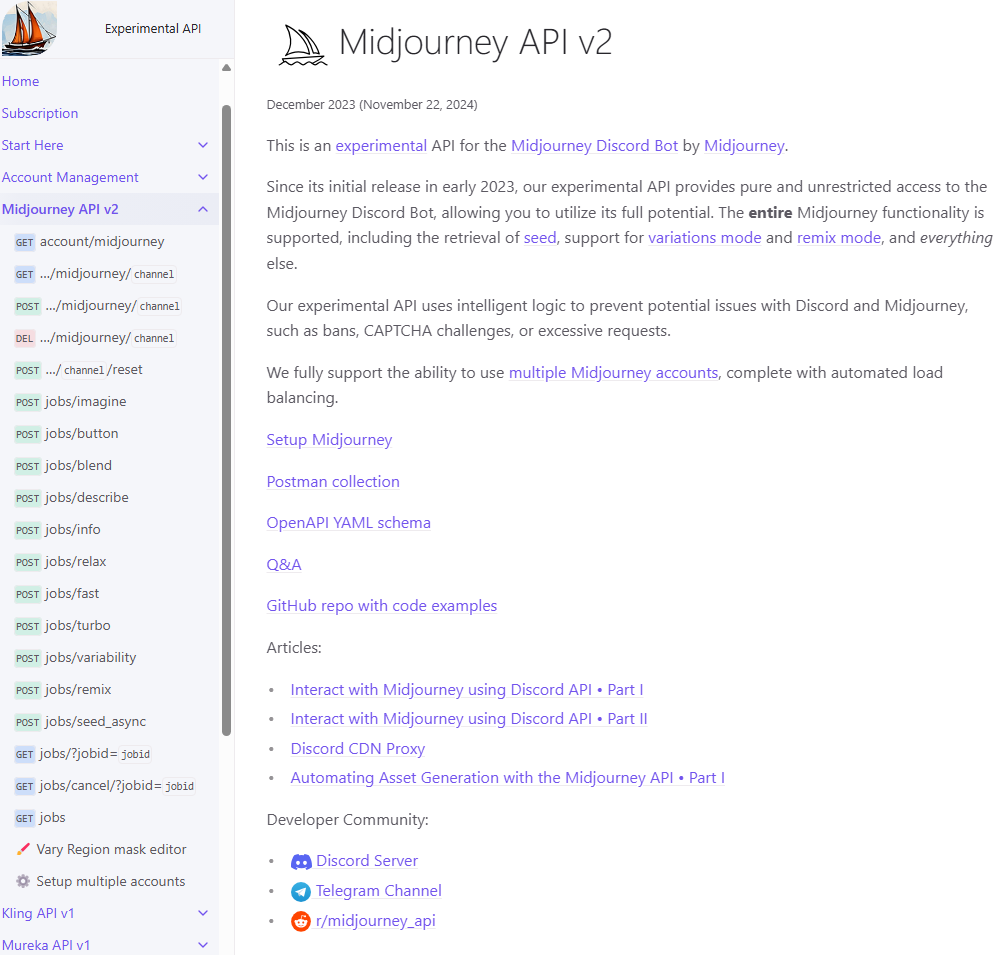Open Vary Region mask editor
This screenshot has width=1006, height=955.
coord(112,850)
